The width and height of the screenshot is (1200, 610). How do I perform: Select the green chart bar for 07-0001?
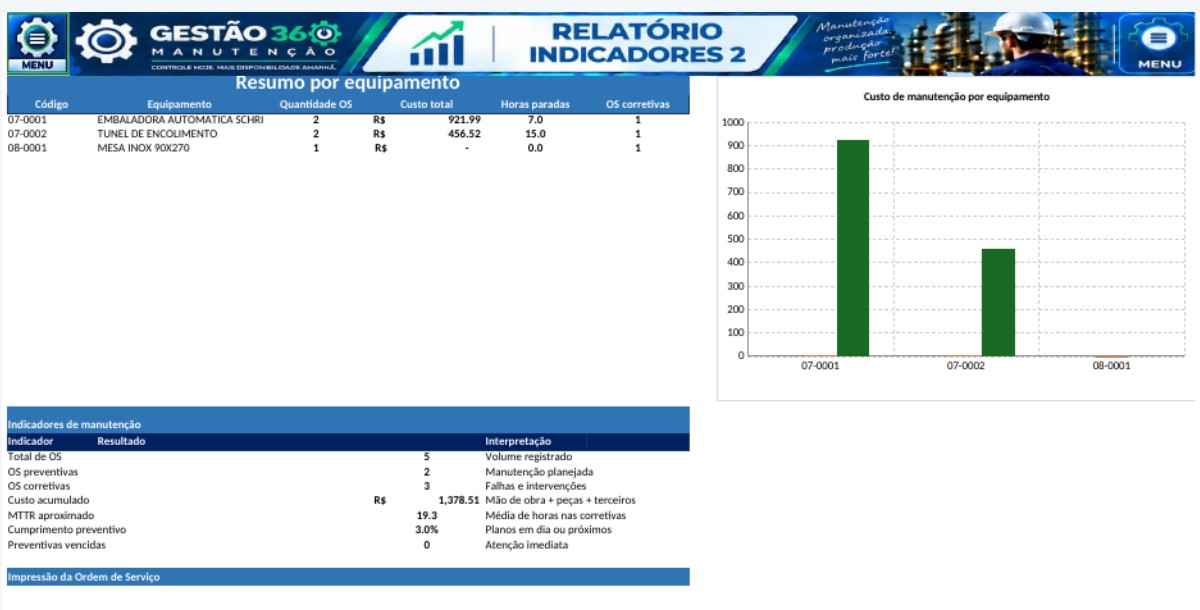click(x=853, y=248)
